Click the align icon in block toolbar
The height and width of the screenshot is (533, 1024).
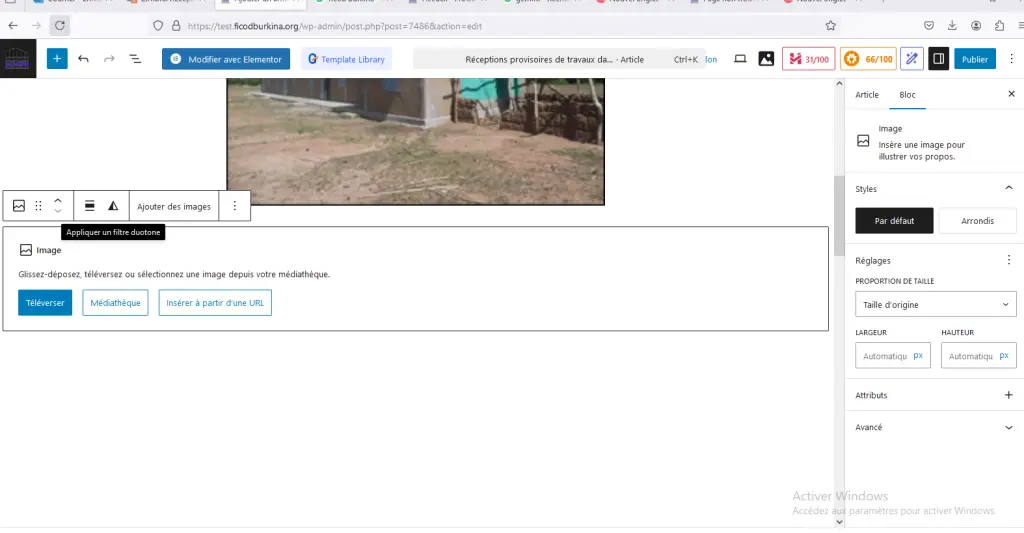coord(89,206)
